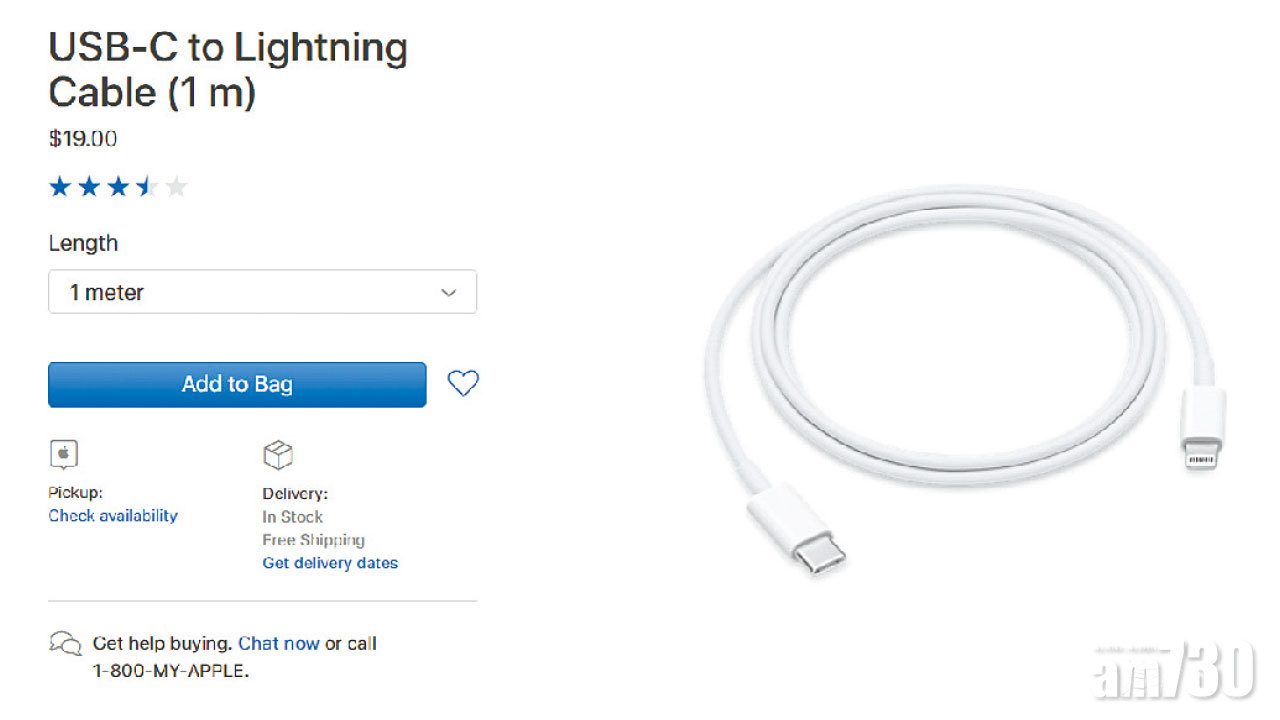Click the half-filled fourth rating star

click(x=147, y=186)
